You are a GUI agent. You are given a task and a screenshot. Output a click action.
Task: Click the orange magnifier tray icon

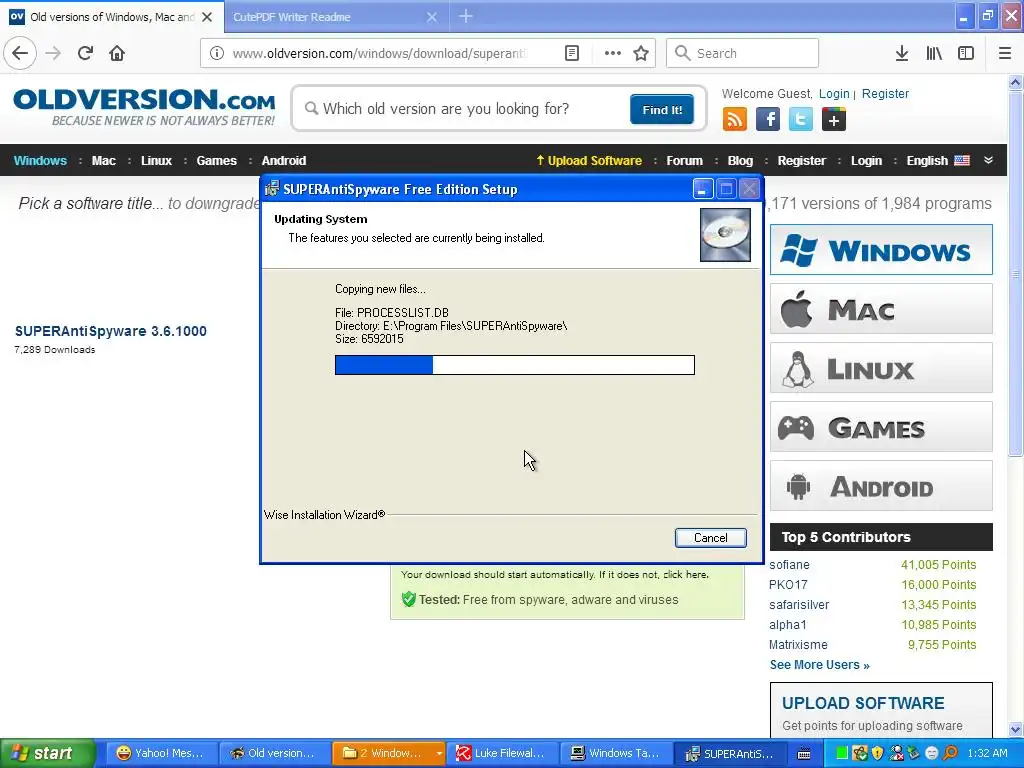point(950,753)
